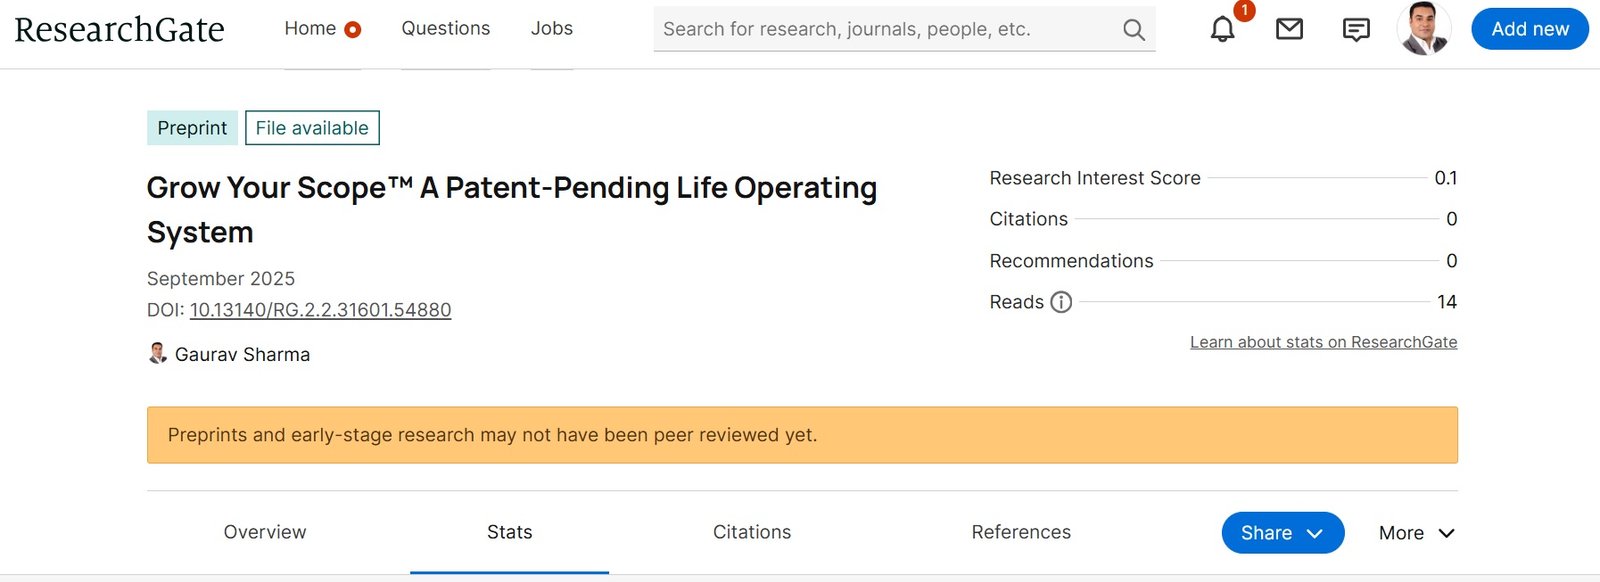Open the DOI link
The image size is (1600, 582).
click(320, 310)
